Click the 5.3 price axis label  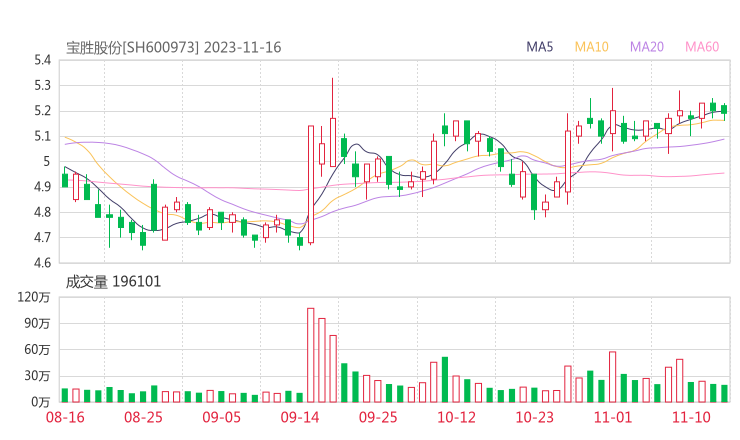click(x=42, y=85)
